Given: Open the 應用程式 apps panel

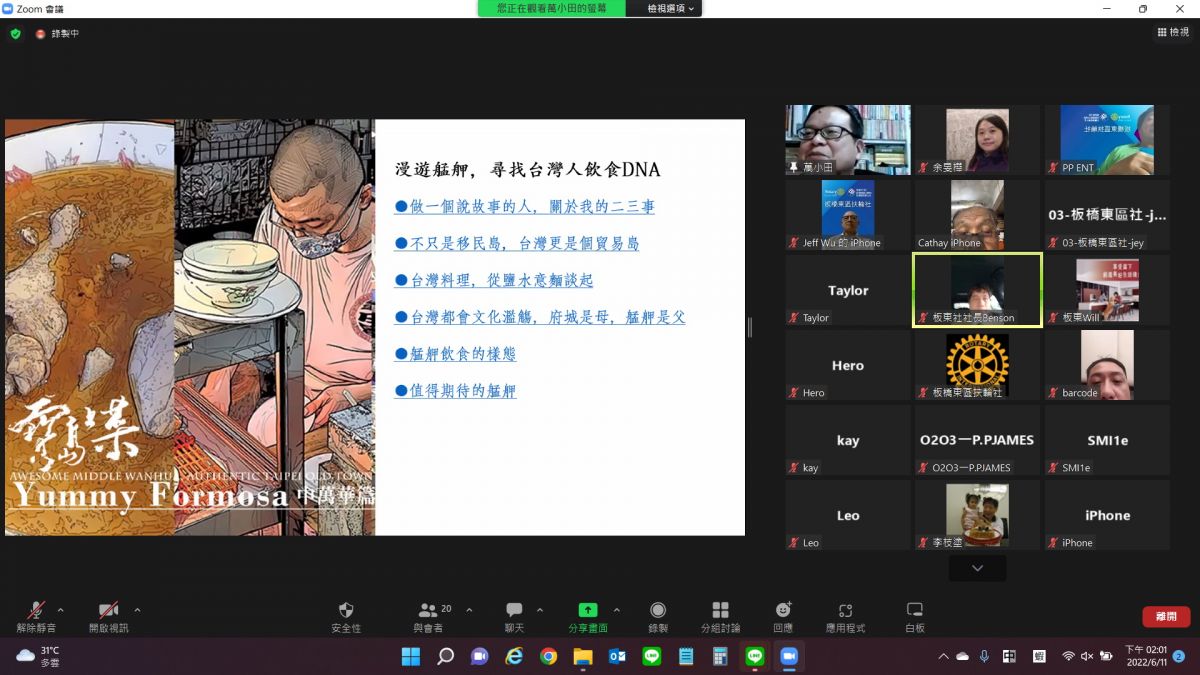Looking at the screenshot, I should click(845, 617).
